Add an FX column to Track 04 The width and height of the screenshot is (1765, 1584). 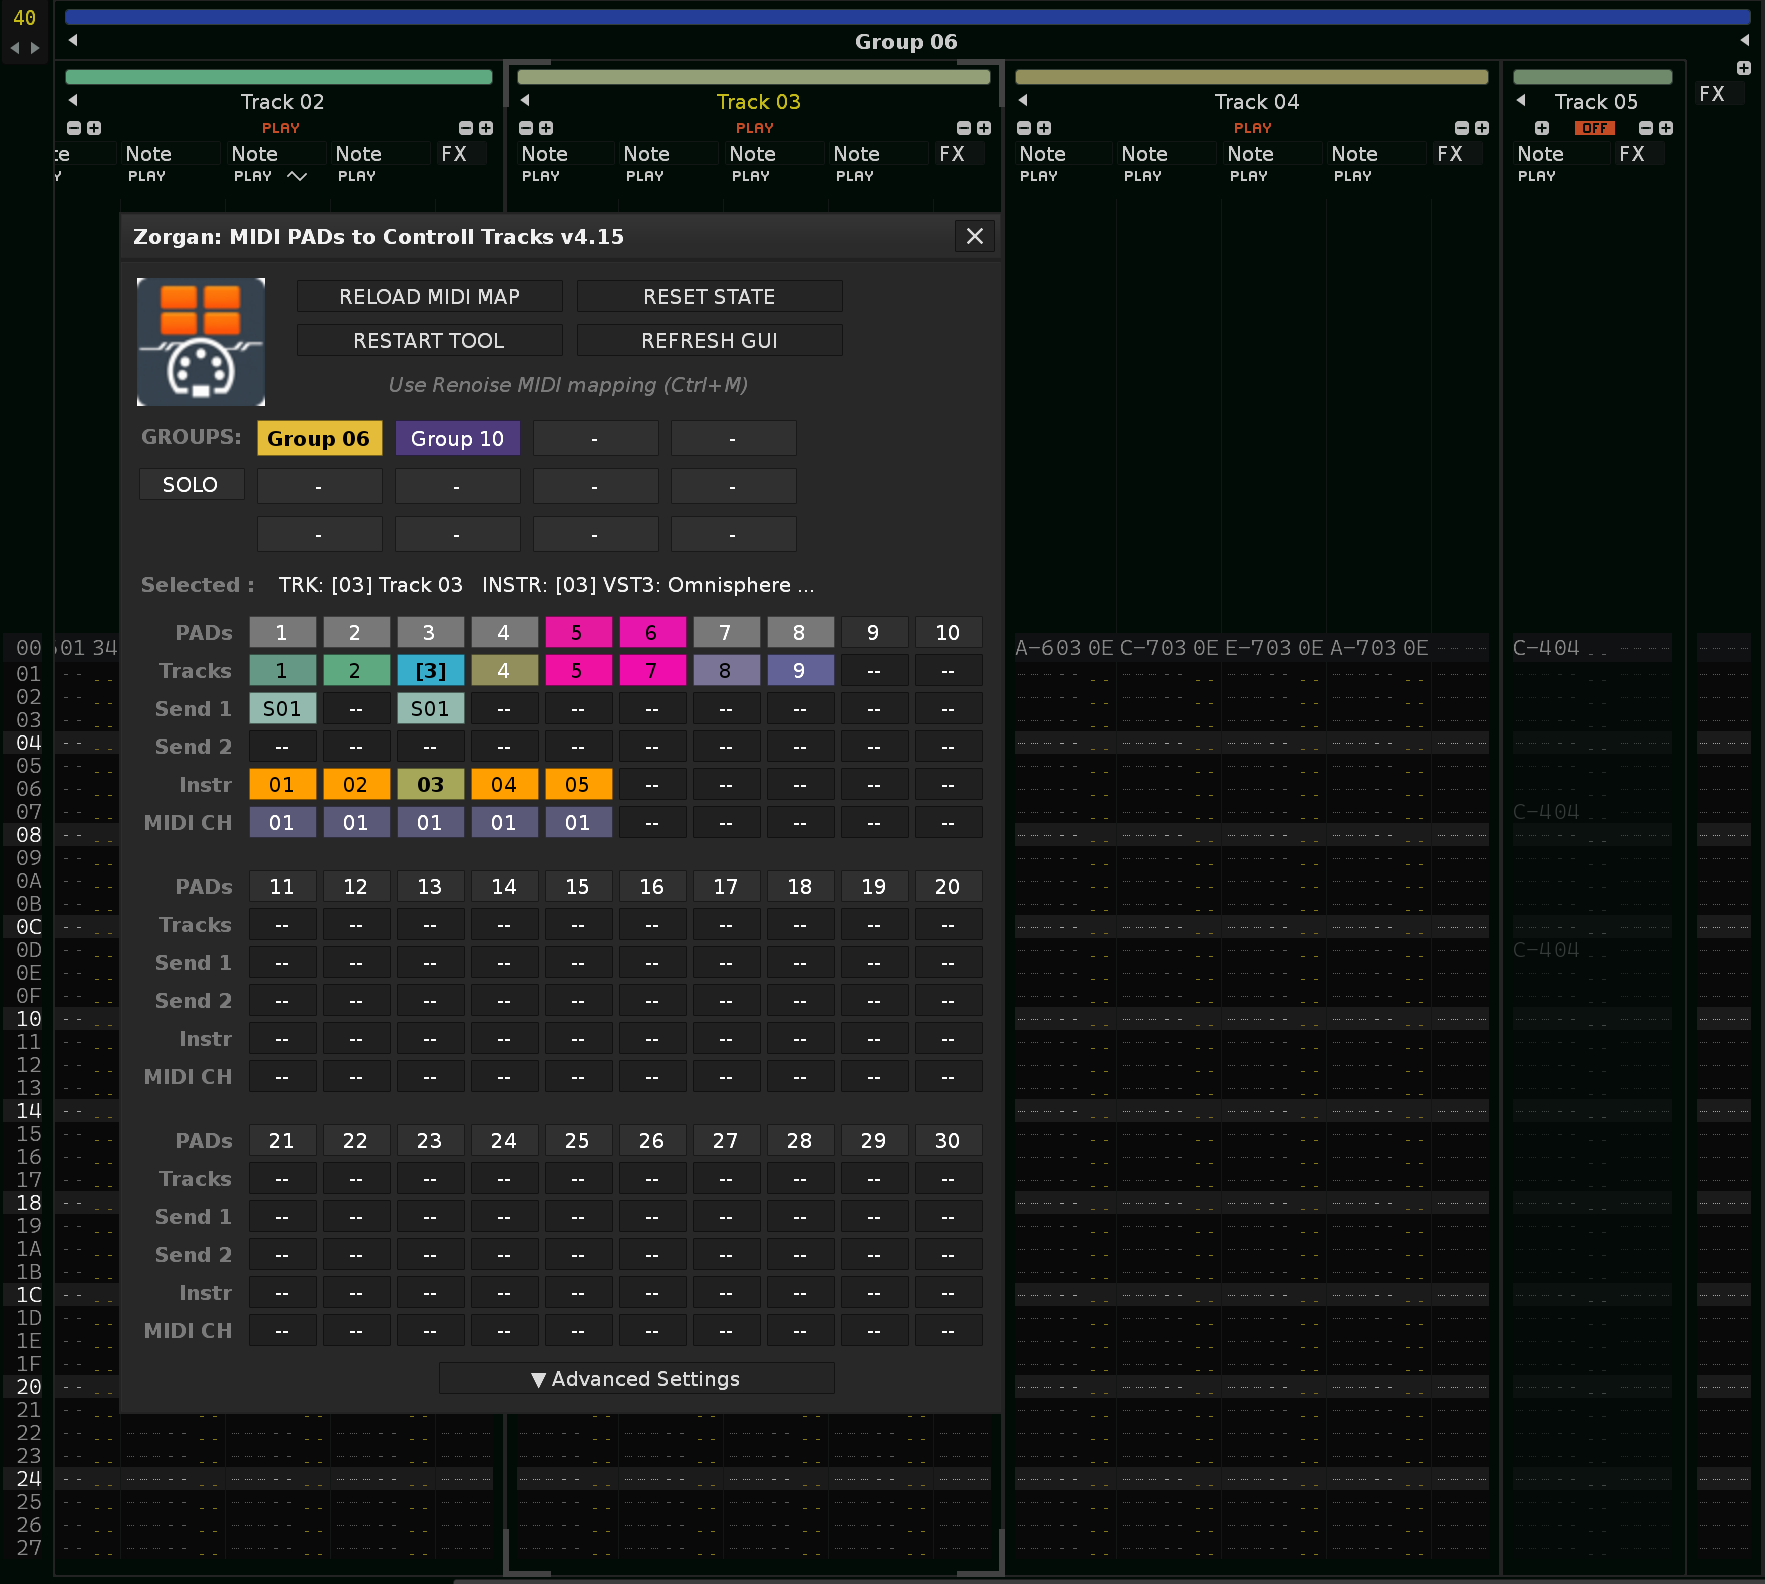(x=1482, y=128)
